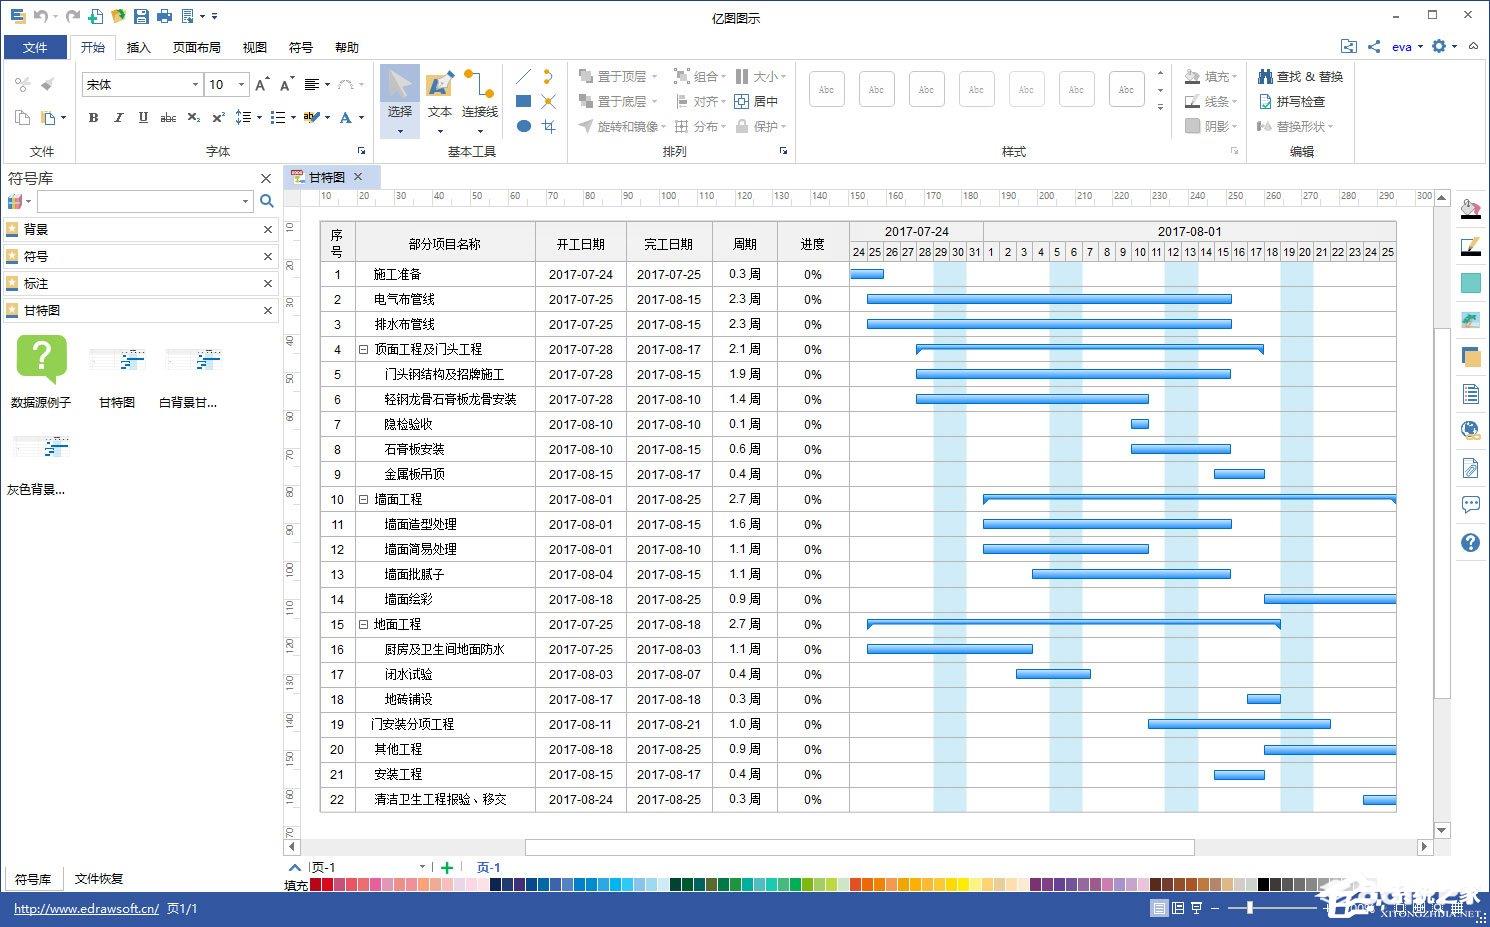The image size is (1490, 927).
Task: Toggle bold formatting
Action: tap(93, 117)
